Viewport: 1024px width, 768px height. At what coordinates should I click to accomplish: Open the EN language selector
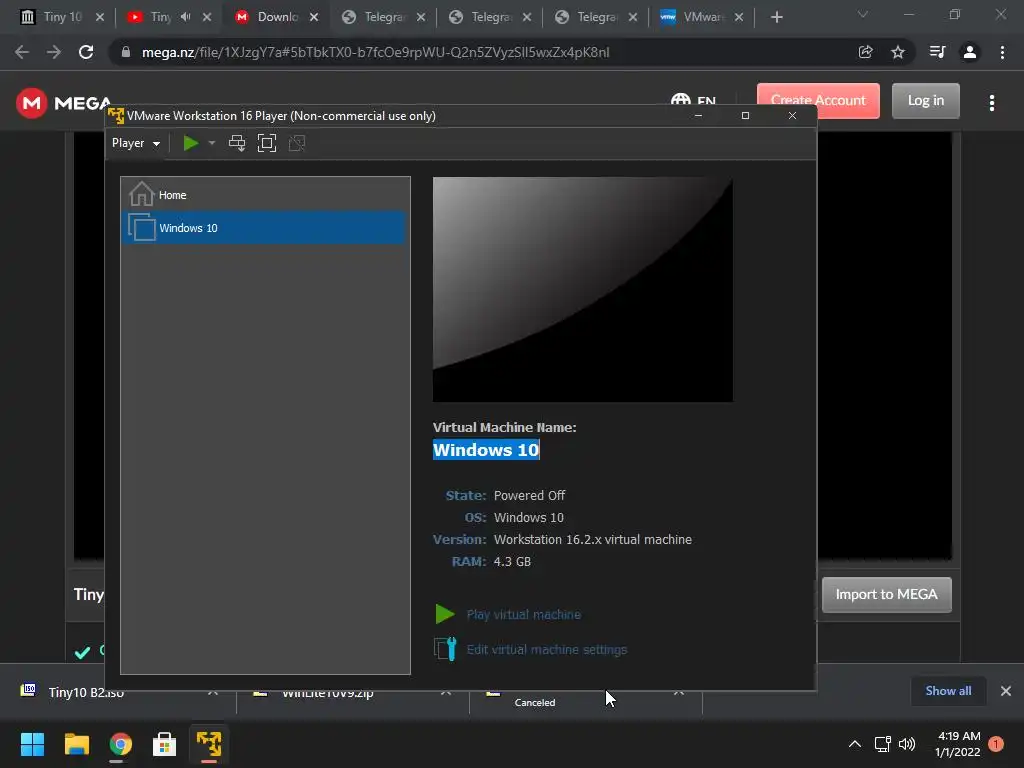click(694, 101)
